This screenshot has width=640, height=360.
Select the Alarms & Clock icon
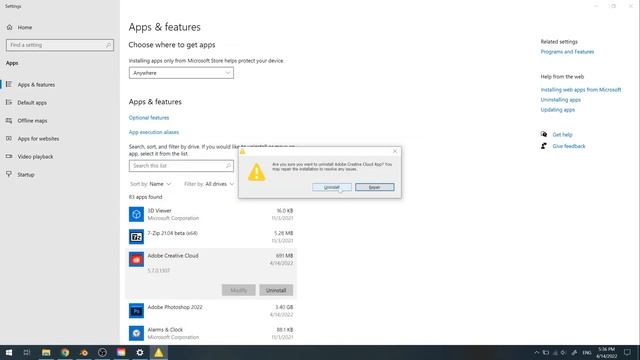136,333
